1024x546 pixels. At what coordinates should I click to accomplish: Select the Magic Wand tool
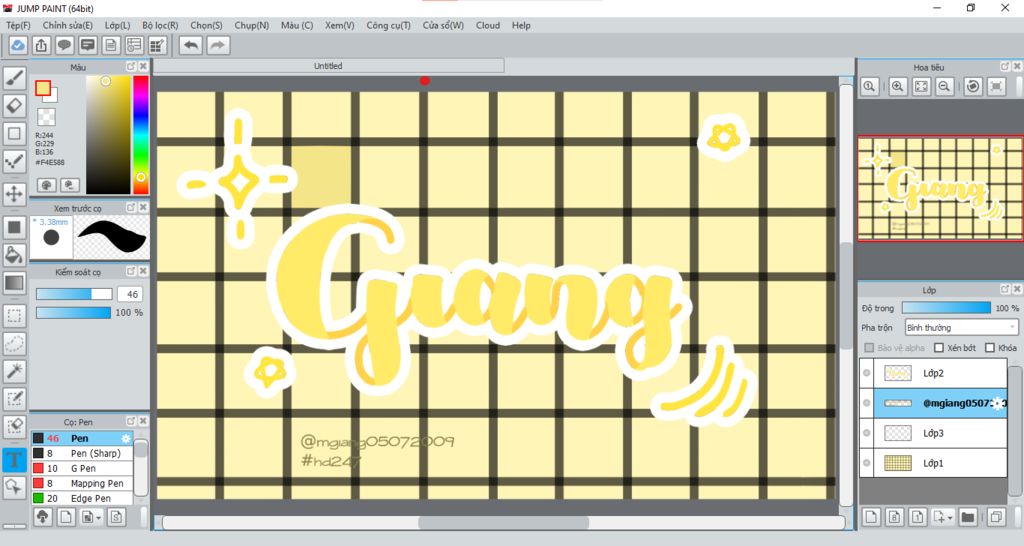14,371
